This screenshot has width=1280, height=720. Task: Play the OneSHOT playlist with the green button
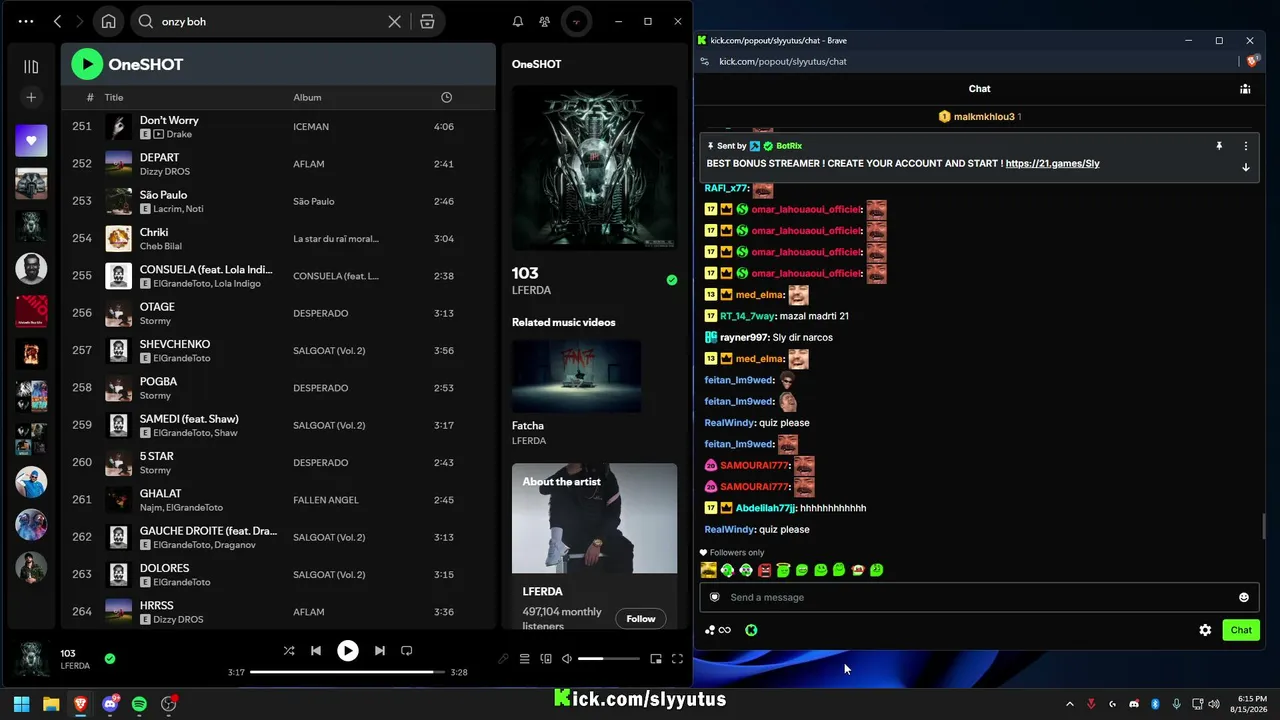point(87,64)
